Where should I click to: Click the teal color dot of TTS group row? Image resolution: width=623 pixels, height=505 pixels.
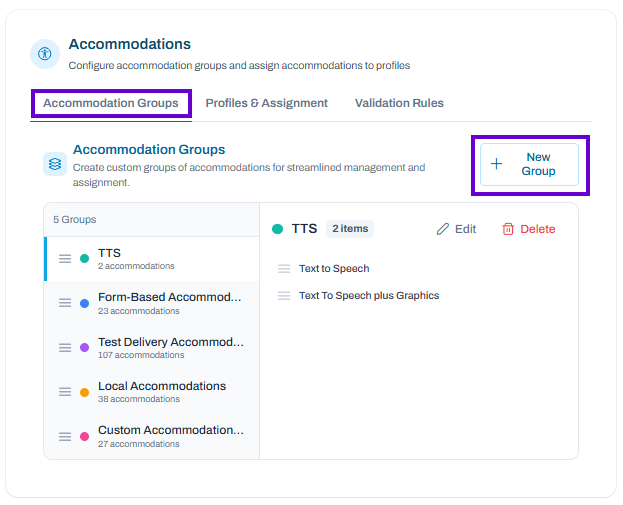[85, 259]
